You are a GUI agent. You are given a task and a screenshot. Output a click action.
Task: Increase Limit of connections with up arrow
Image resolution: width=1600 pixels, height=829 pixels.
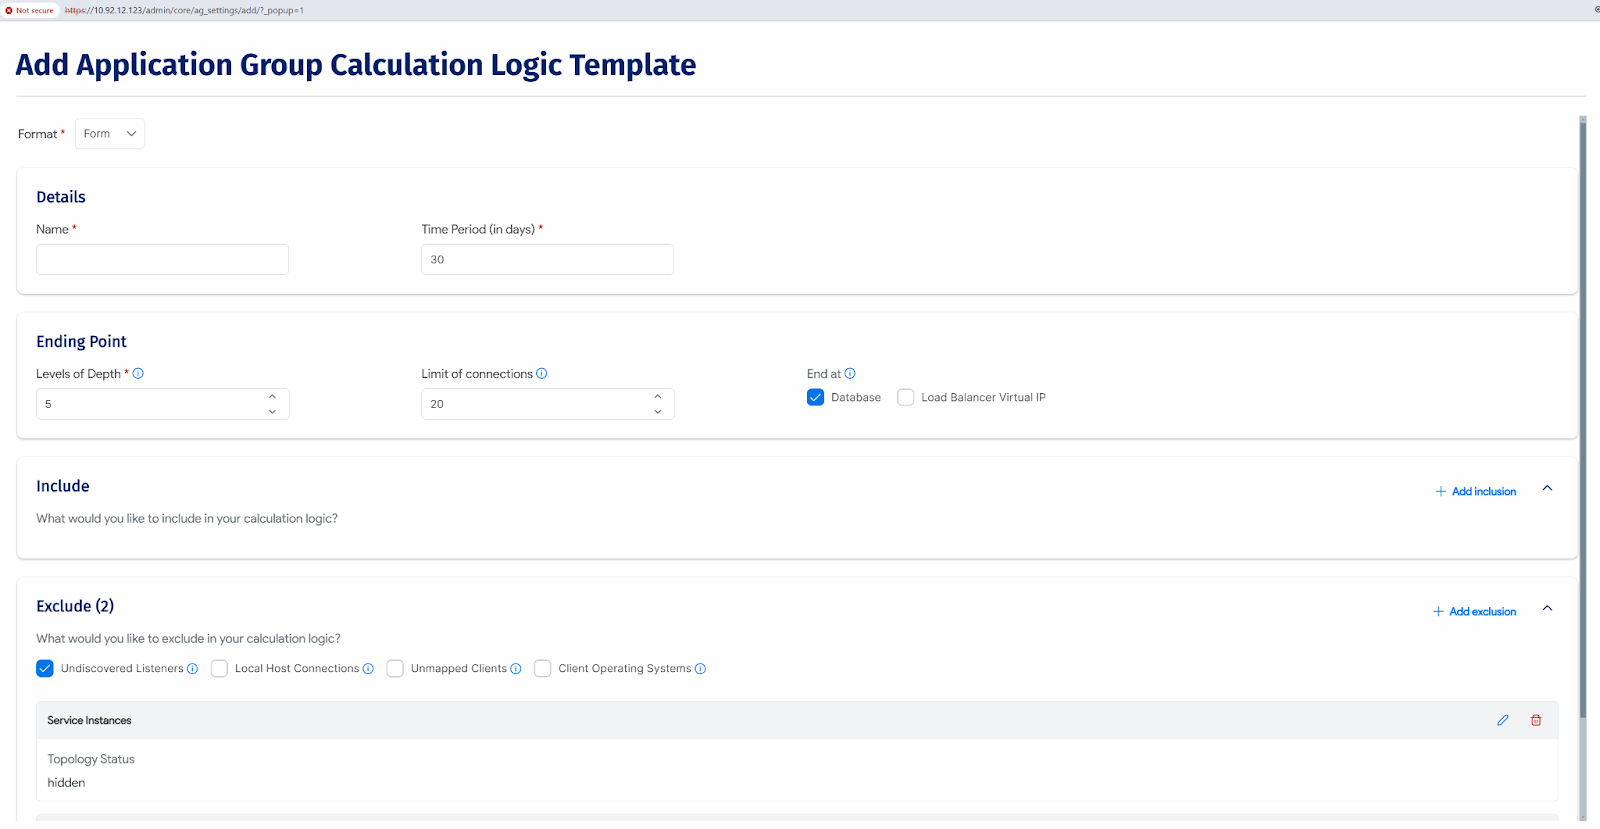658,397
